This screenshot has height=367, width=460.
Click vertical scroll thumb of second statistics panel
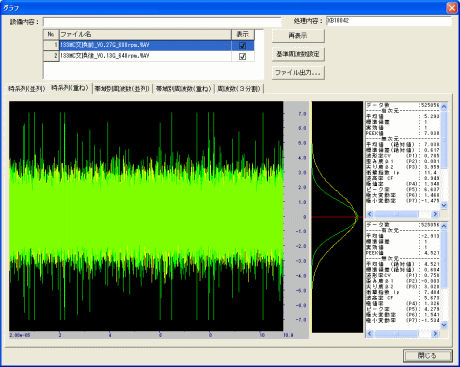click(x=444, y=259)
